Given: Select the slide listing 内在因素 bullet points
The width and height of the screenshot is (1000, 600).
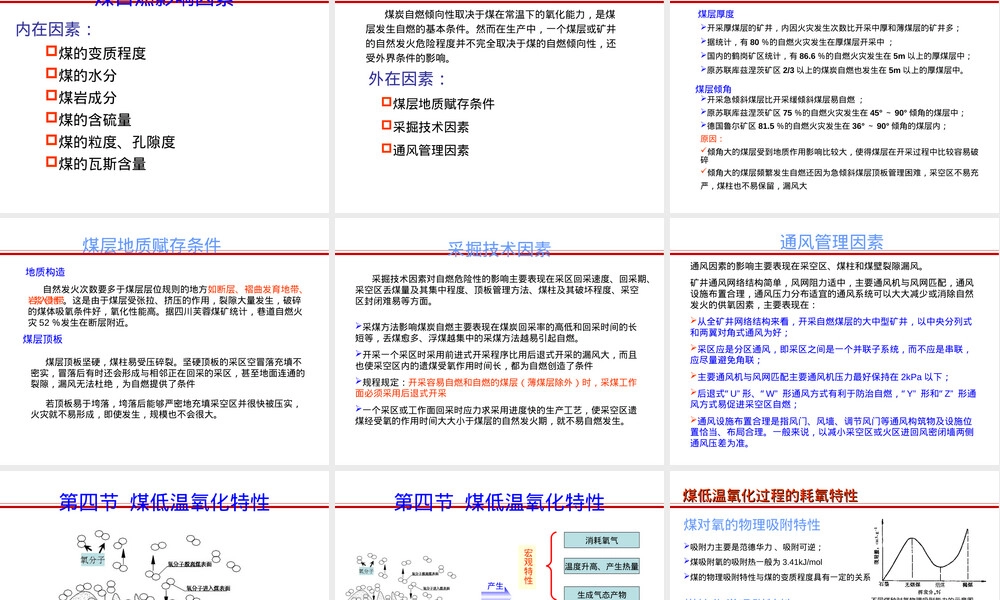Looking at the screenshot, I should click(x=164, y=106).
